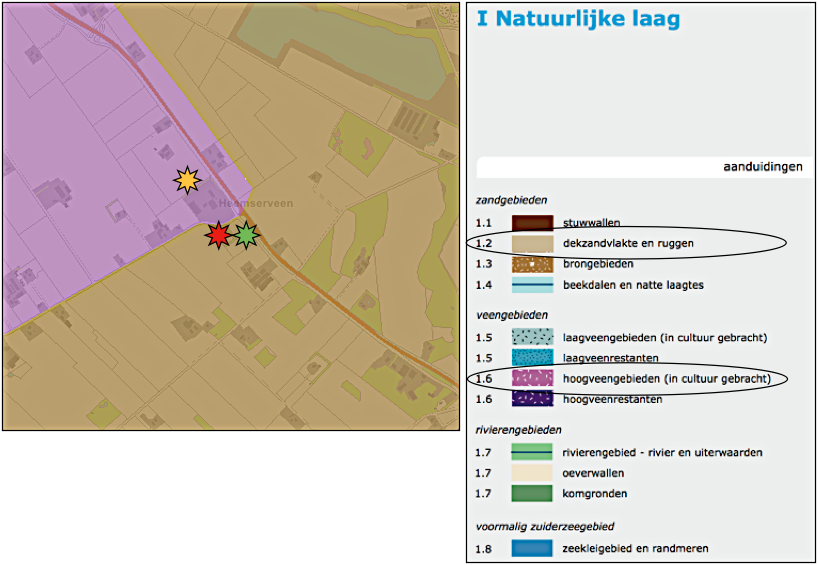818x565 pixels.
Task: Click the 'voormalig zuiderzeegebied' section heading
Action: click(x=545, y=527)
